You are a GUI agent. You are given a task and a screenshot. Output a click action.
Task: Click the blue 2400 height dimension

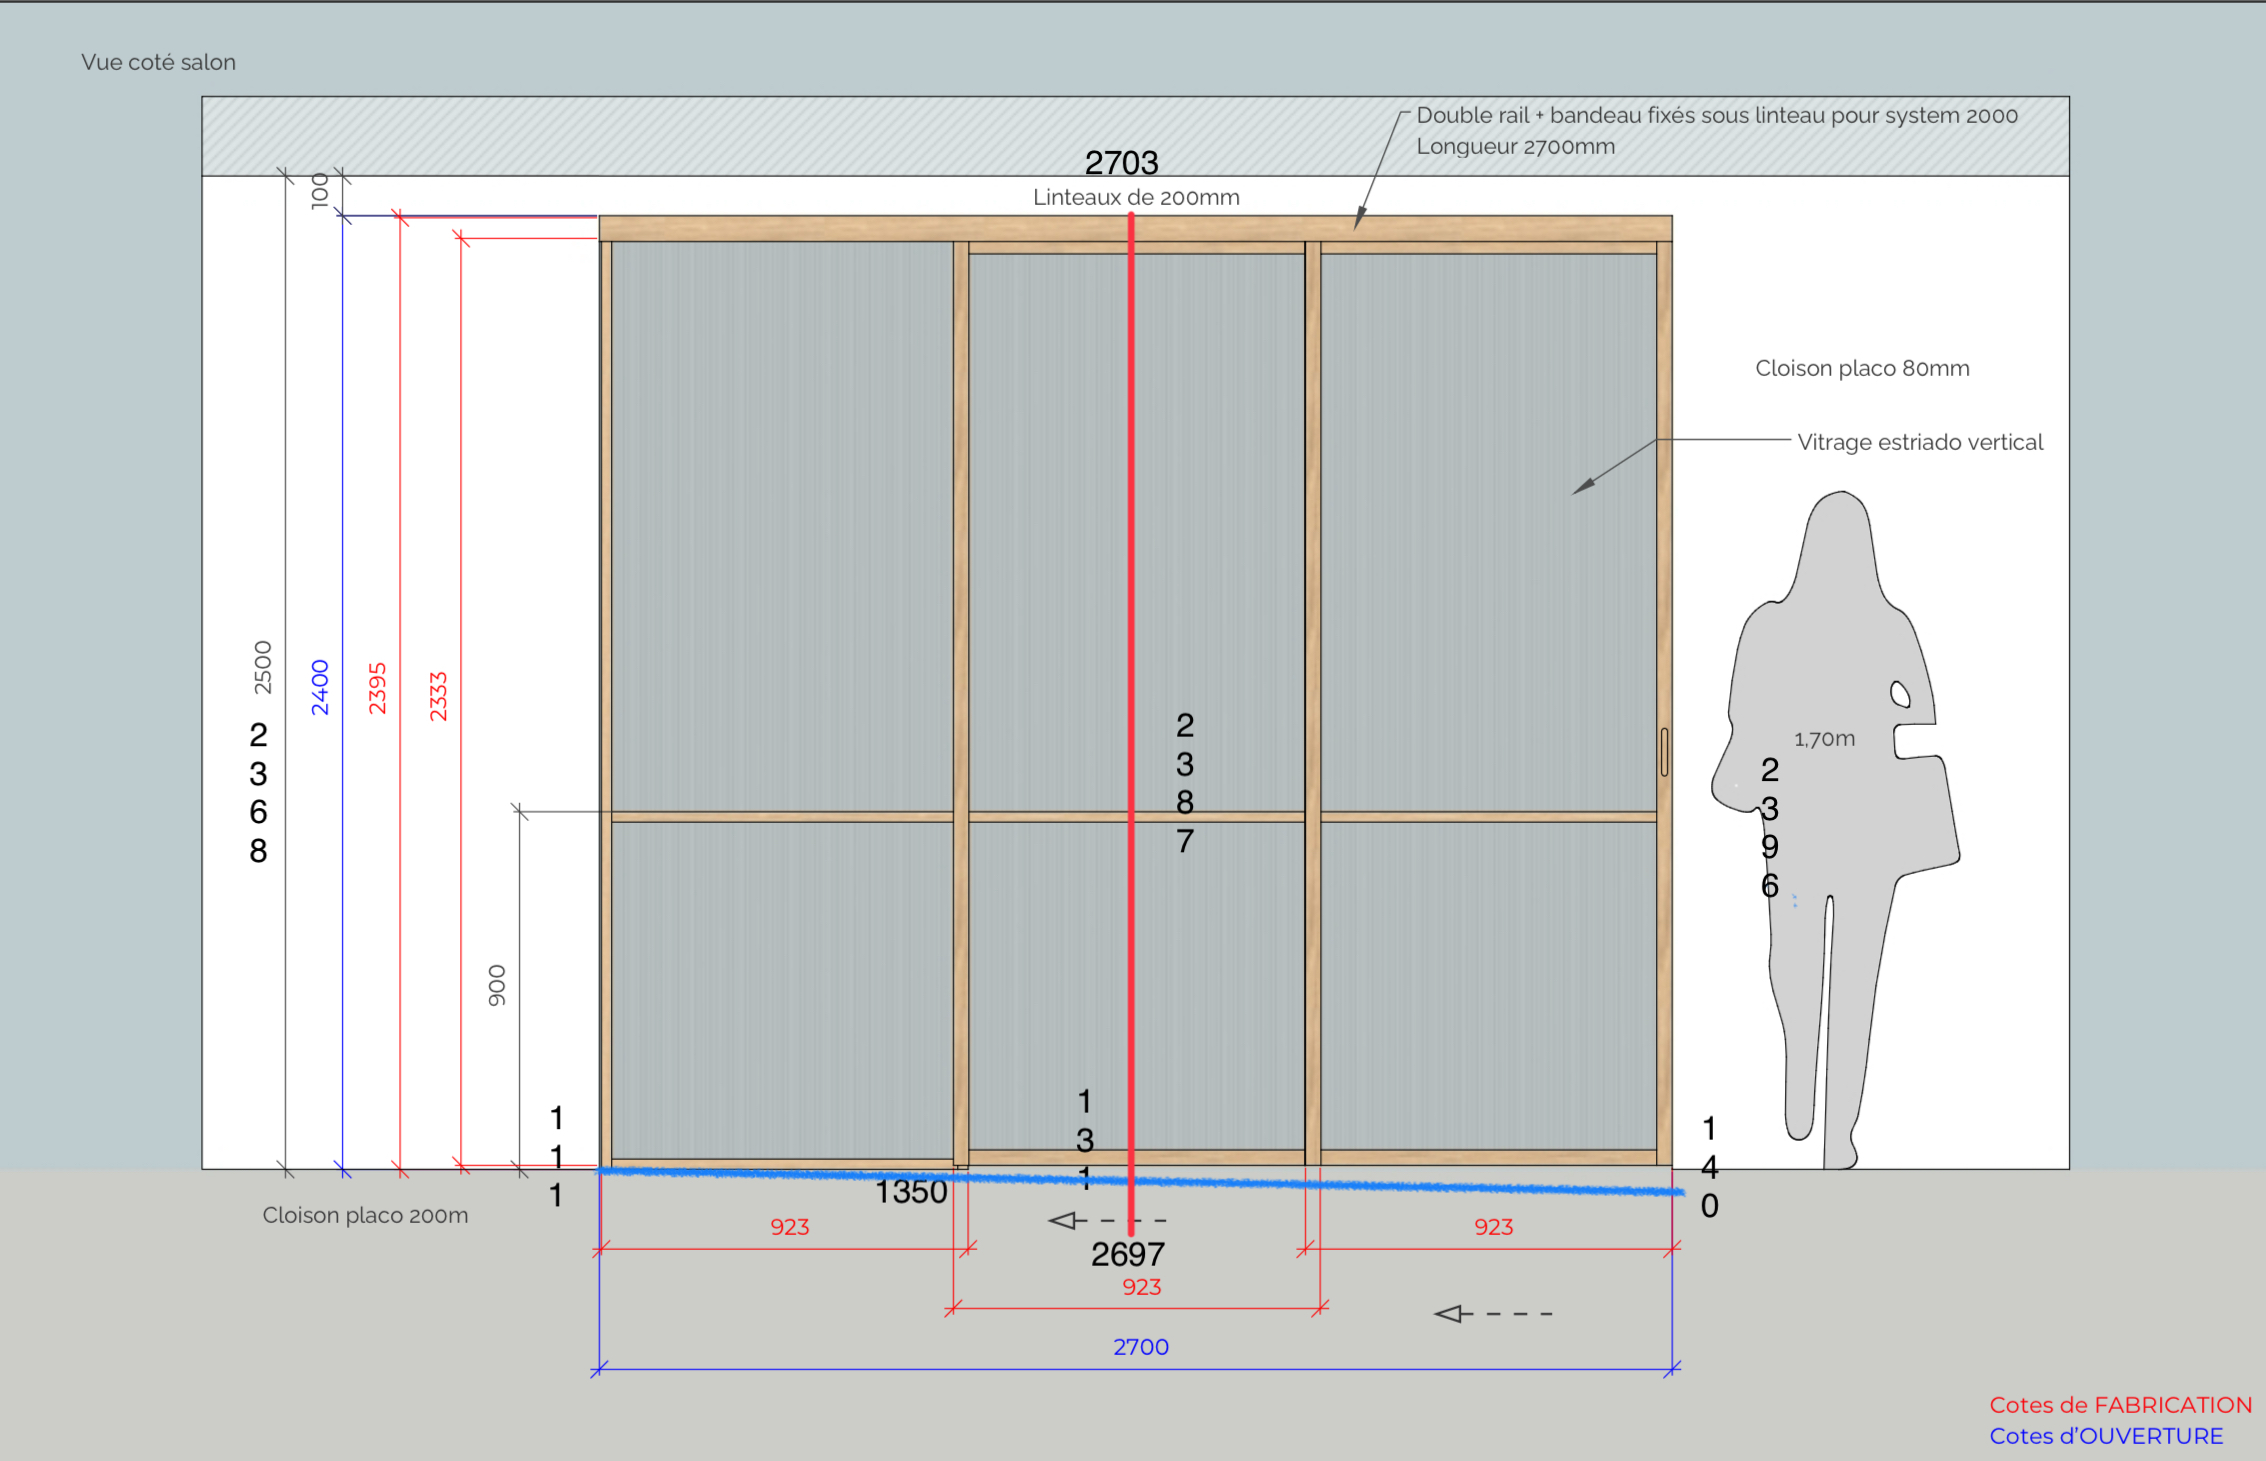pyautogui.click(x=320, y=687)
